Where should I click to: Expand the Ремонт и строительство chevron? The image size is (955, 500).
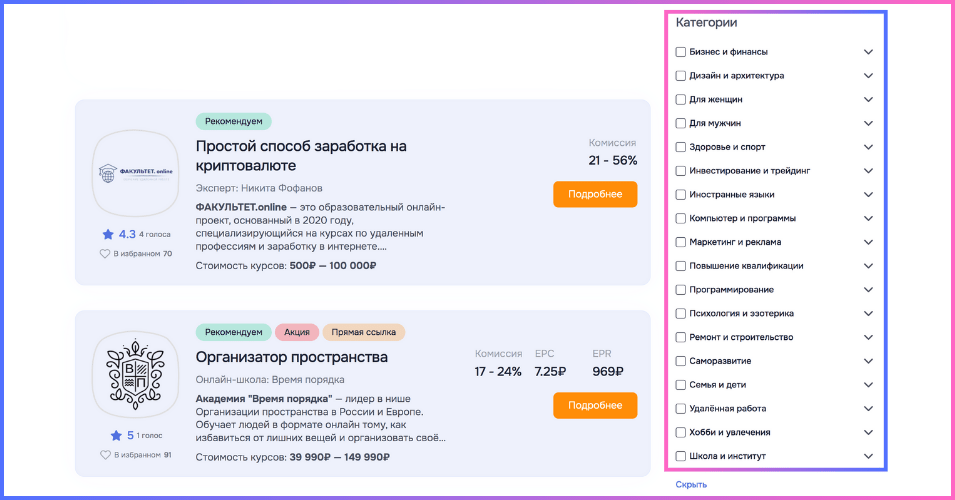[x=869, y=337]
